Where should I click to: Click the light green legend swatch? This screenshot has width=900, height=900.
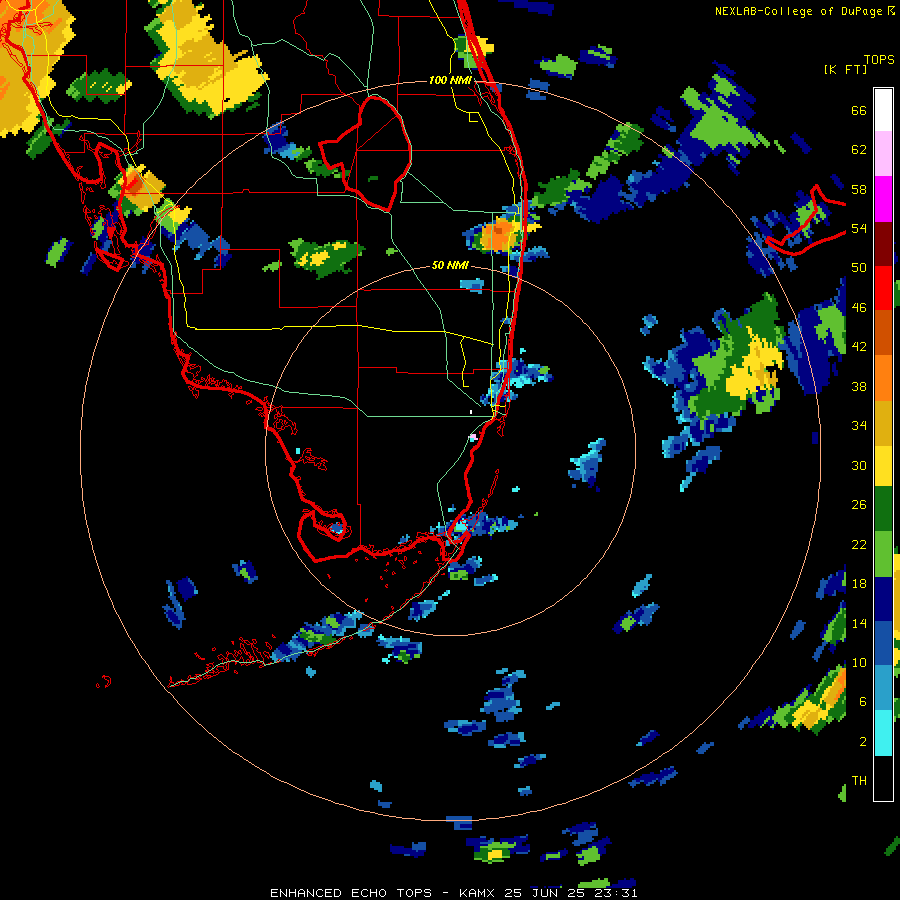(x=883, y=554)
